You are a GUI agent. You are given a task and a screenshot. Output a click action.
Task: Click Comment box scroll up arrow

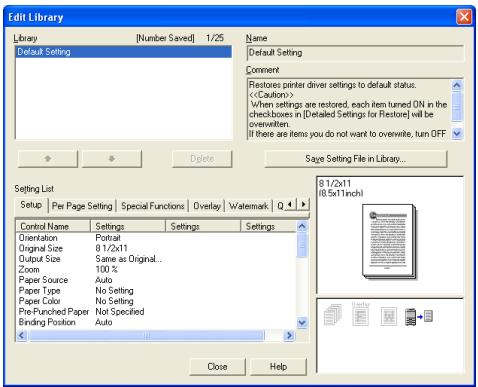[457, 85]
